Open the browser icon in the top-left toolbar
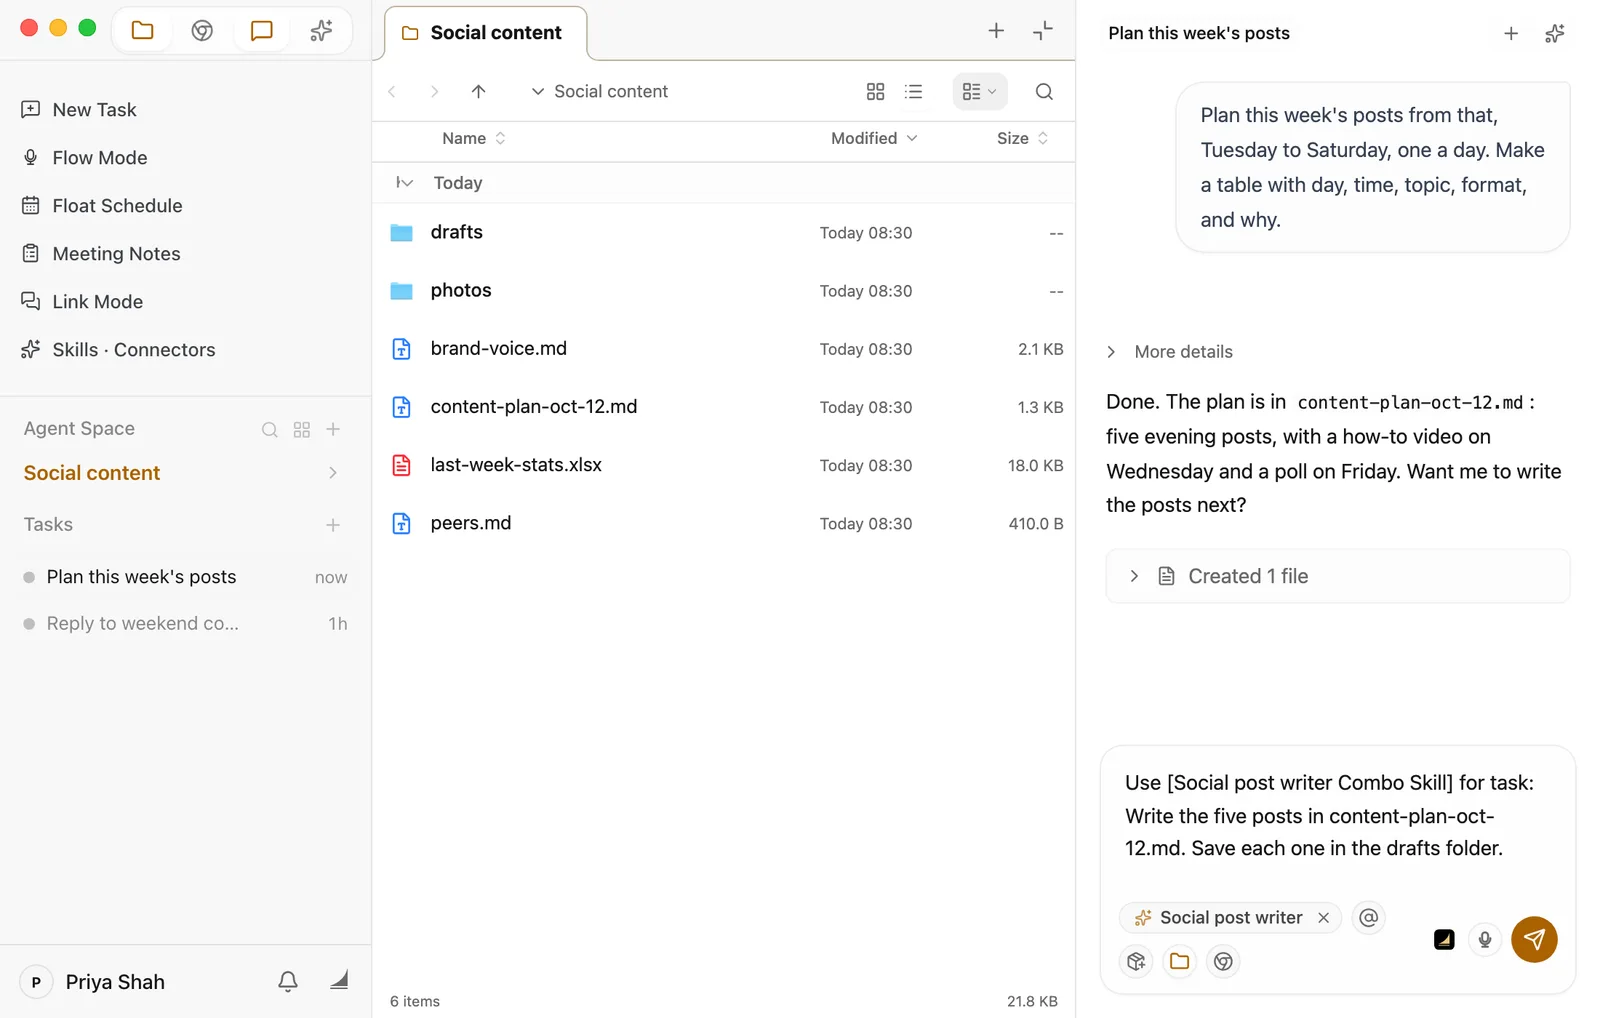The width and height of the screenshot is (1600, 1018). (x=202, y=30)
